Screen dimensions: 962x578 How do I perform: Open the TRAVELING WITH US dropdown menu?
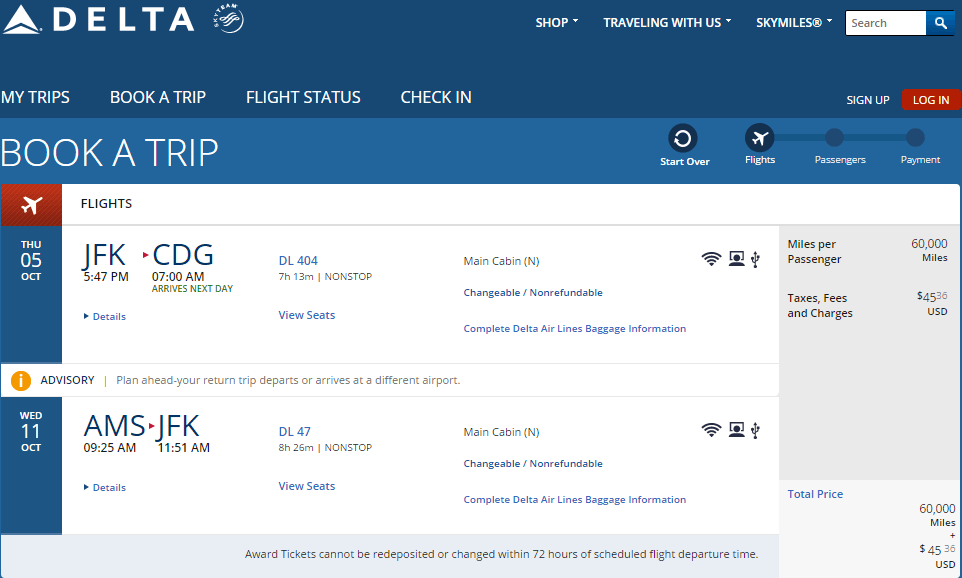click(667, 23)
